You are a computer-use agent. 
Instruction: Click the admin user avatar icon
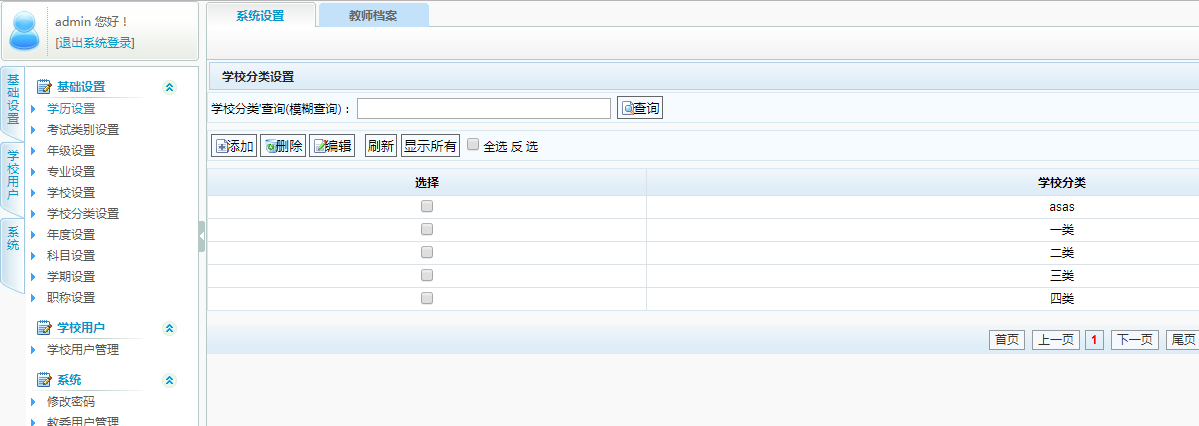click(26, 31)
